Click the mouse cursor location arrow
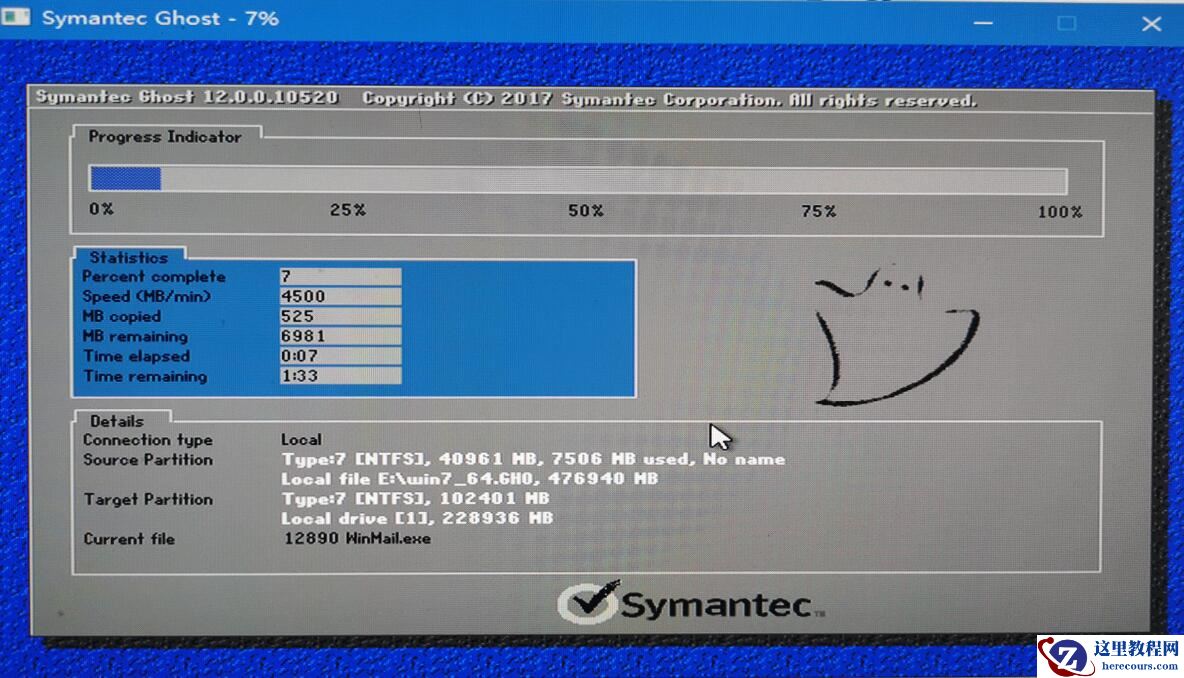Image resolution: width=1184 pixels, height=678 pixels. pos(719,437)
